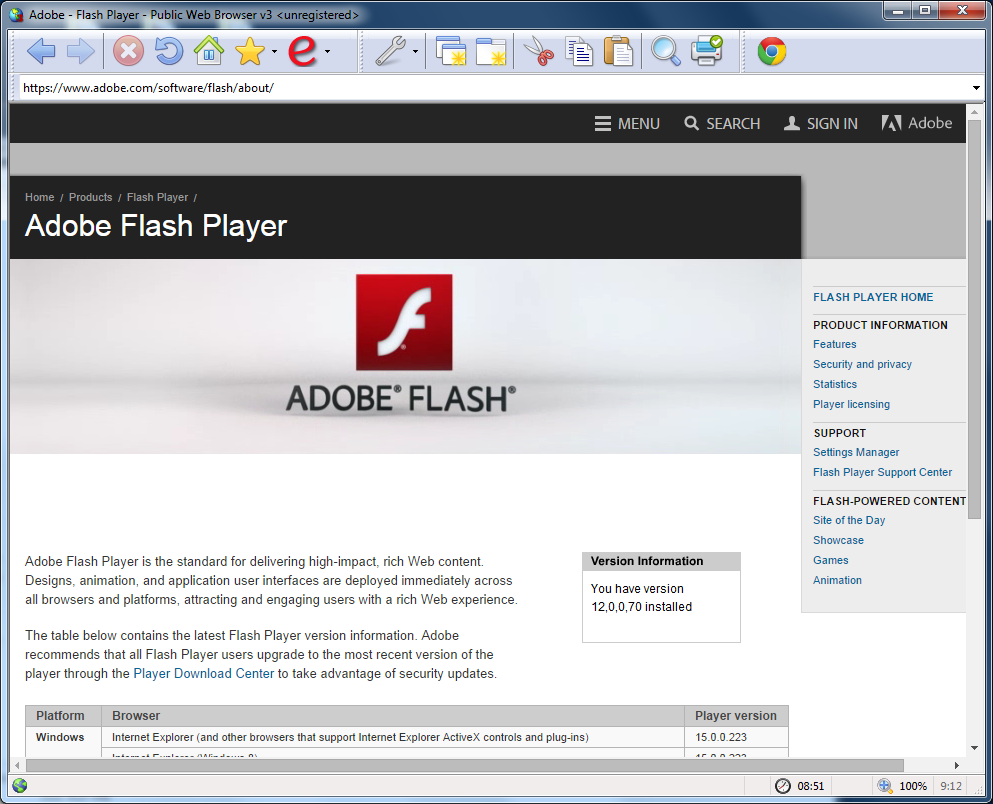The height and width of the screenshot is (804, 993).
Task: Click the page scrollbar down arrow
Action: pos(974,748)
